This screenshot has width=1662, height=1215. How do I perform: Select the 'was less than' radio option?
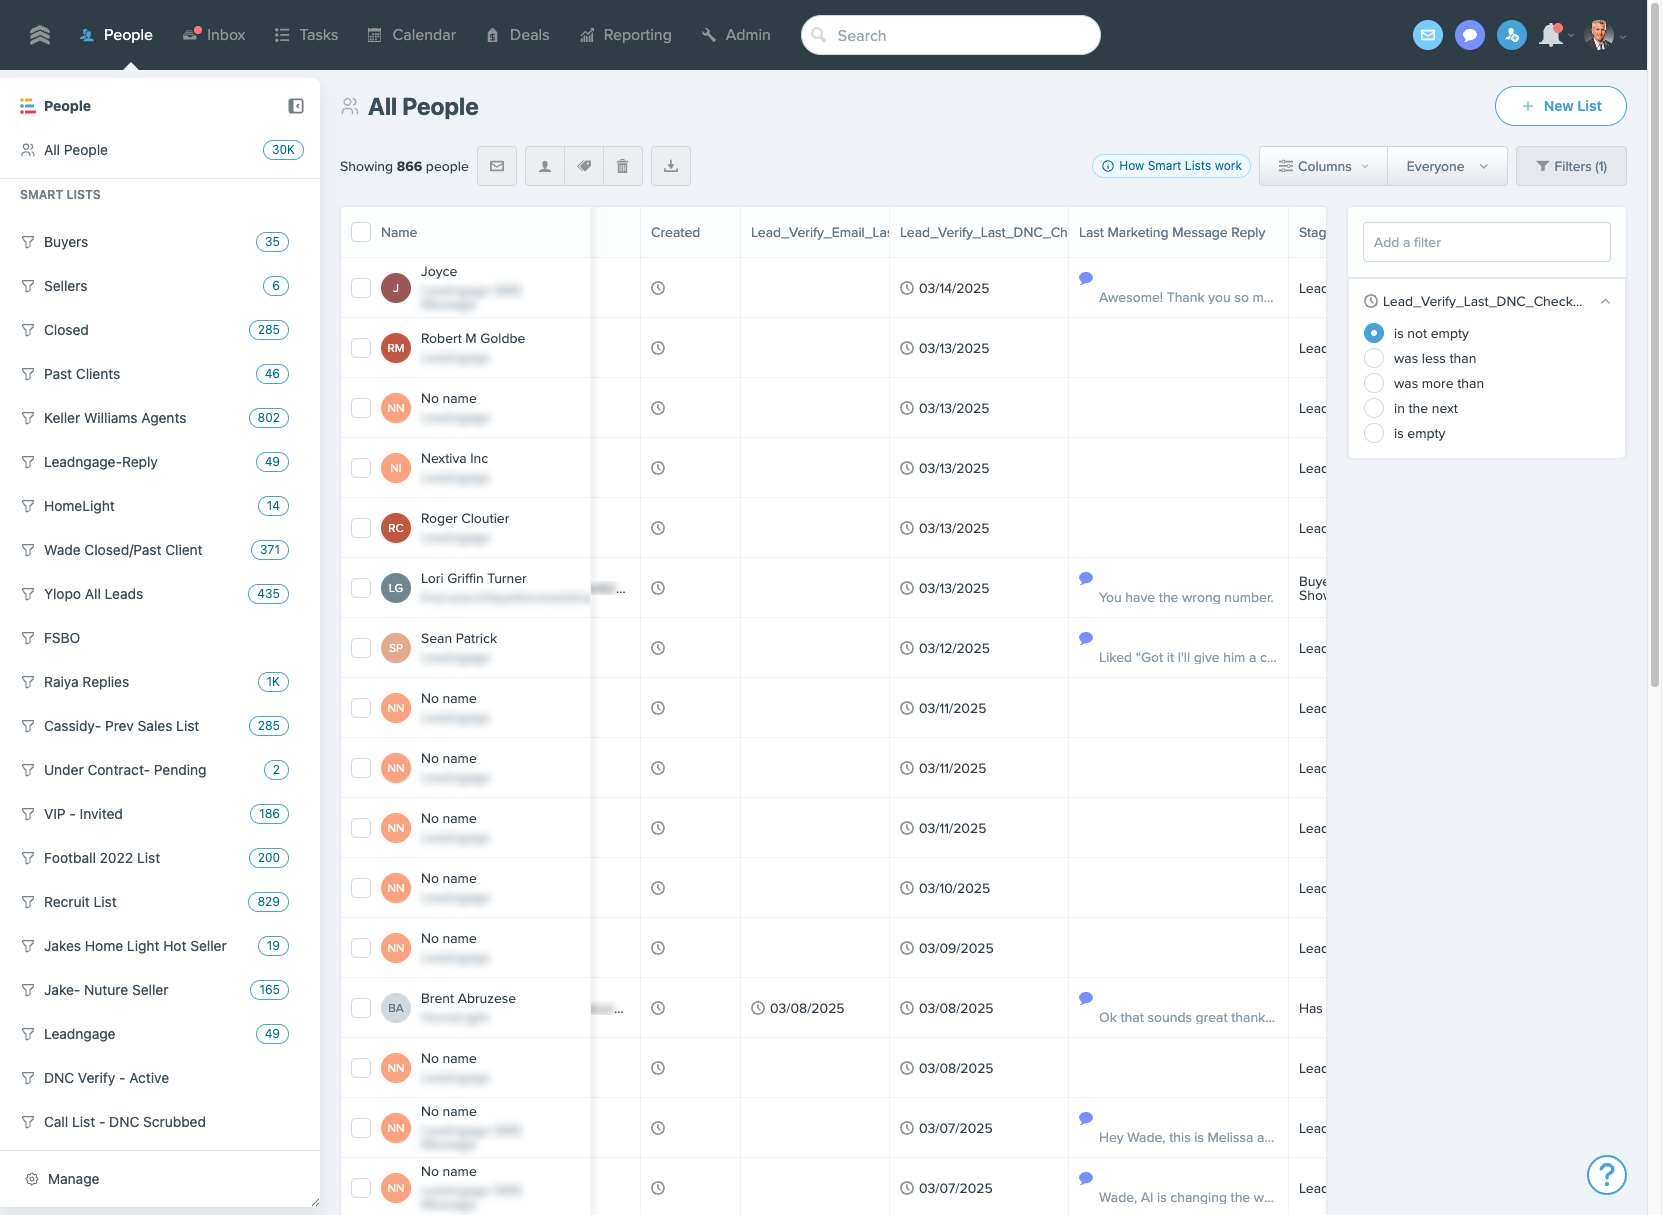[1374, 358]
